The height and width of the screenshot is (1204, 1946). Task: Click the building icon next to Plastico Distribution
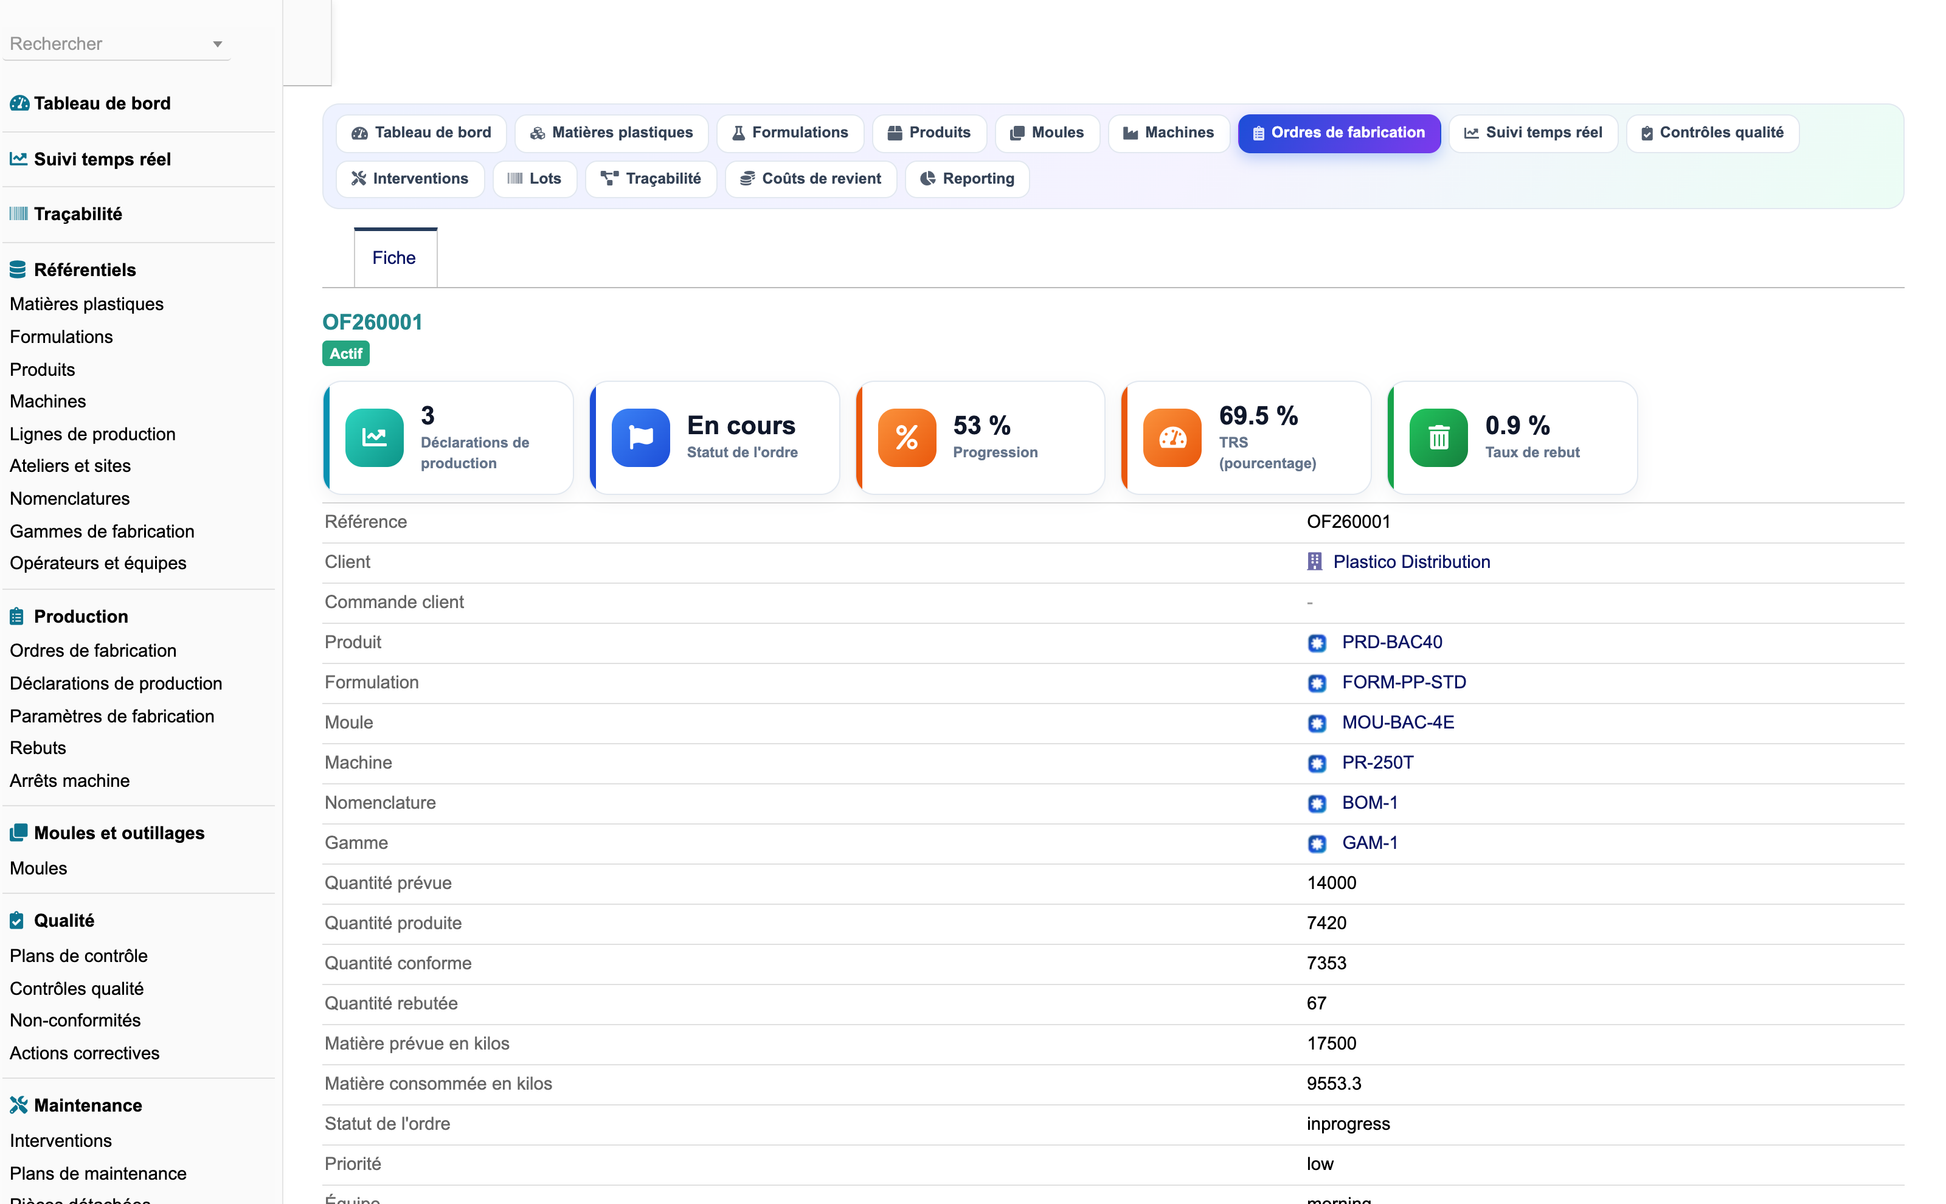(1315, 562)
